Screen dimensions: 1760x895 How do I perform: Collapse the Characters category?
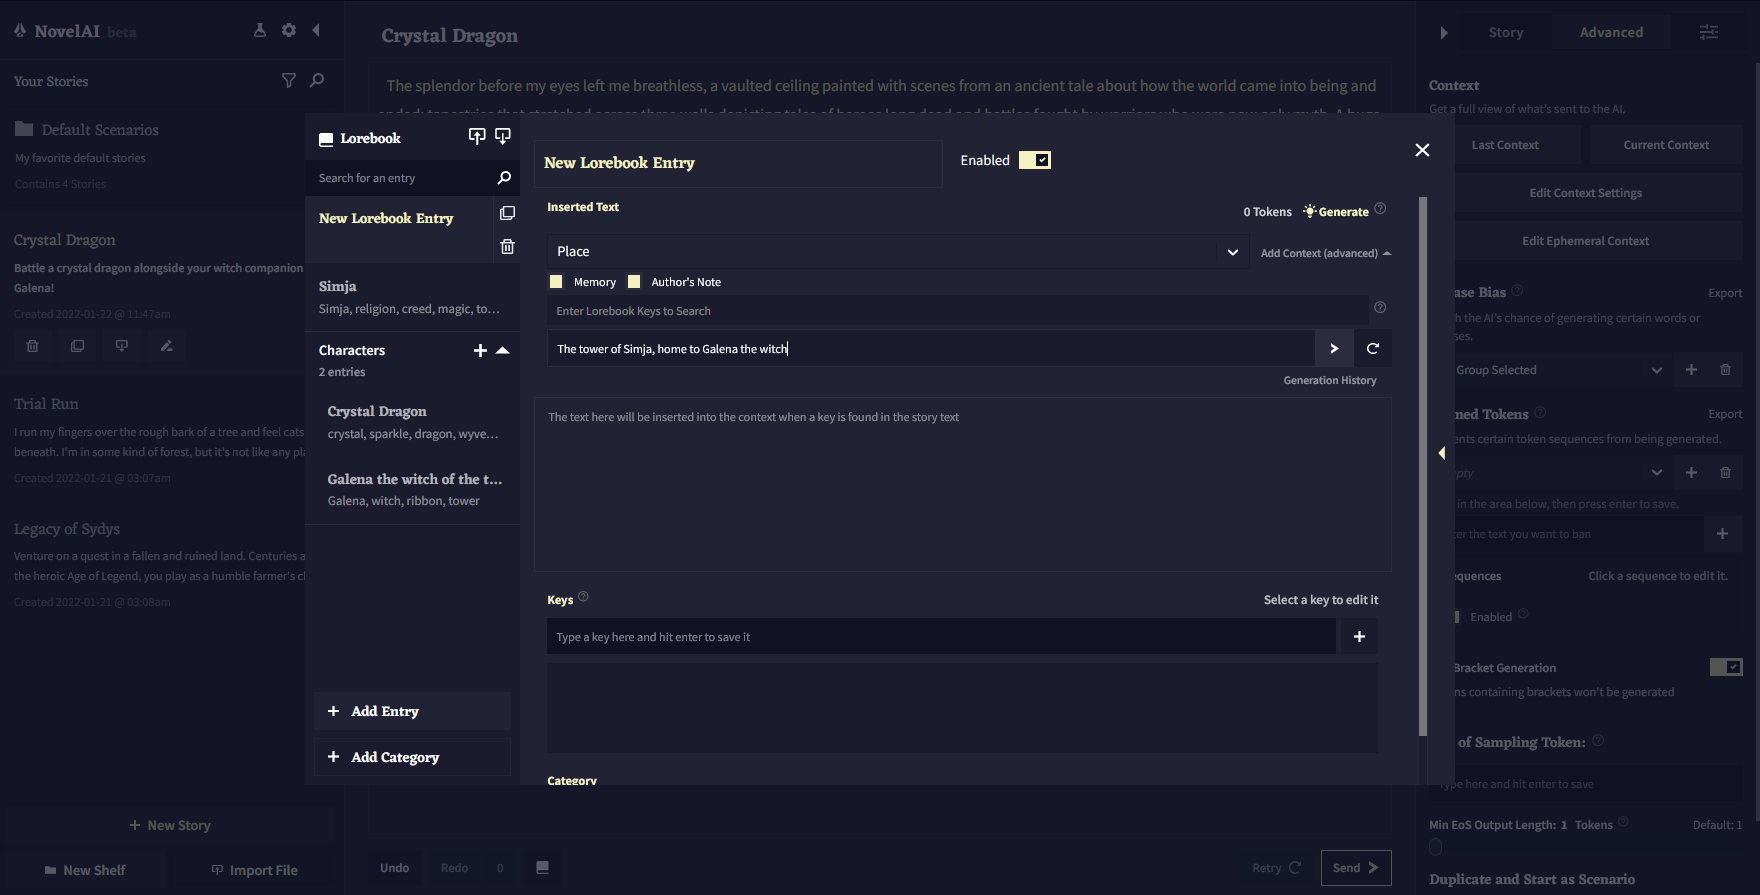[x=503, y=350]
